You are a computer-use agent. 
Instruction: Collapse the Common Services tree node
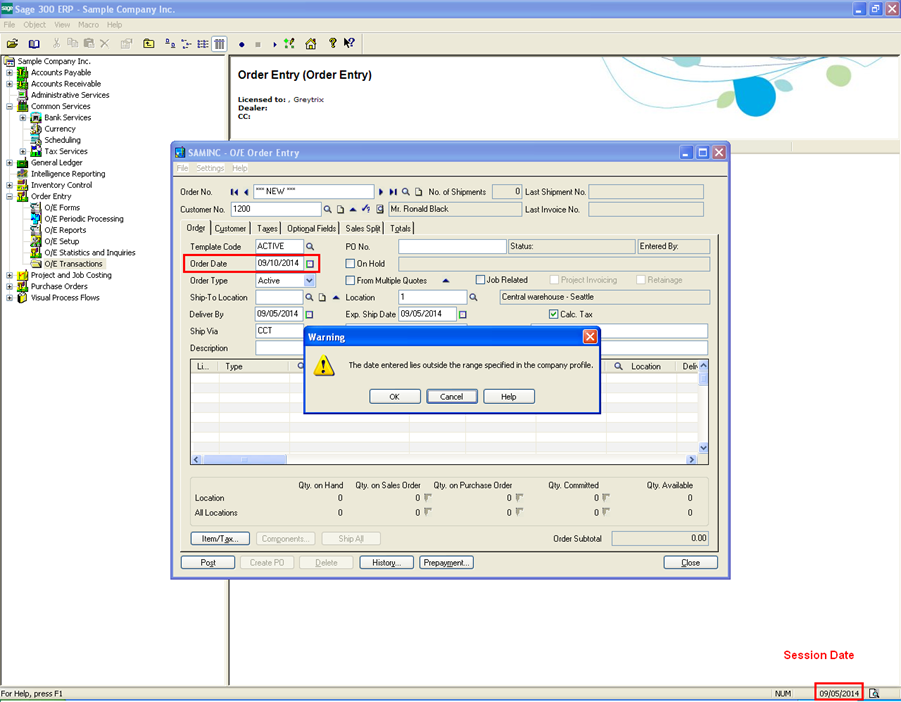(9, 106)
